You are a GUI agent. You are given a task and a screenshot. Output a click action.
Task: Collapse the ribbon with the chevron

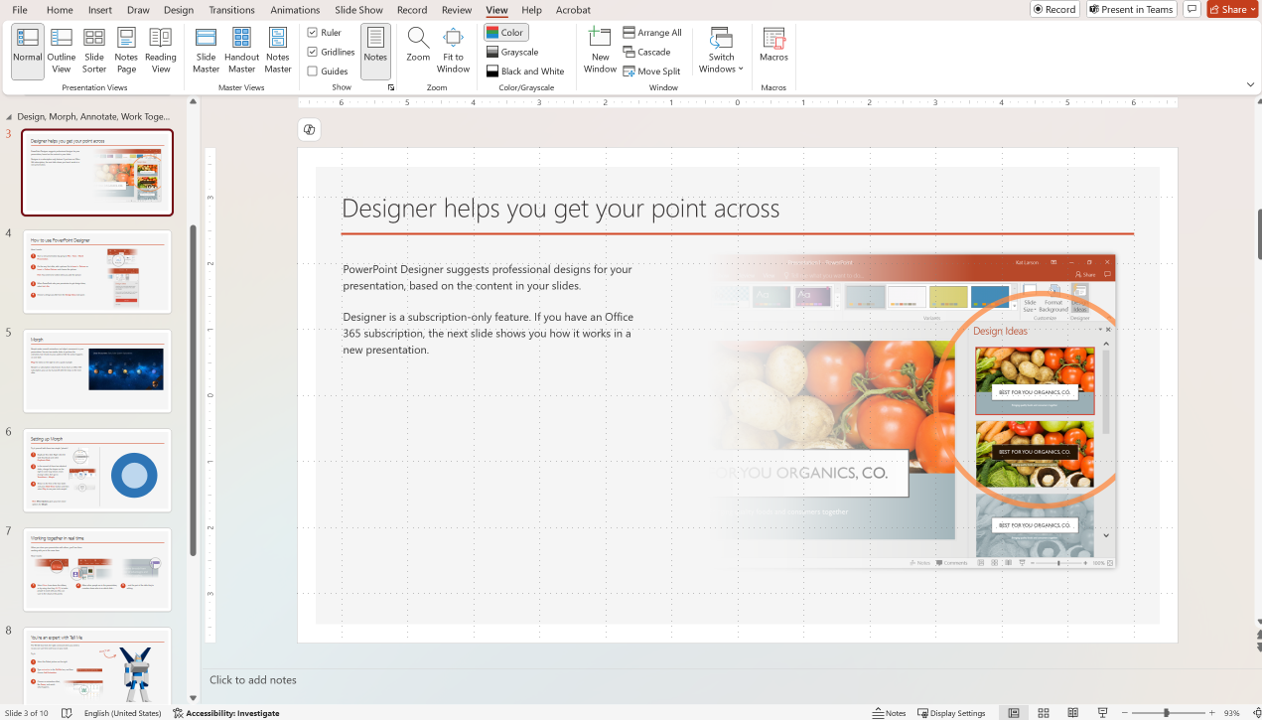(x=1250, y=85)
